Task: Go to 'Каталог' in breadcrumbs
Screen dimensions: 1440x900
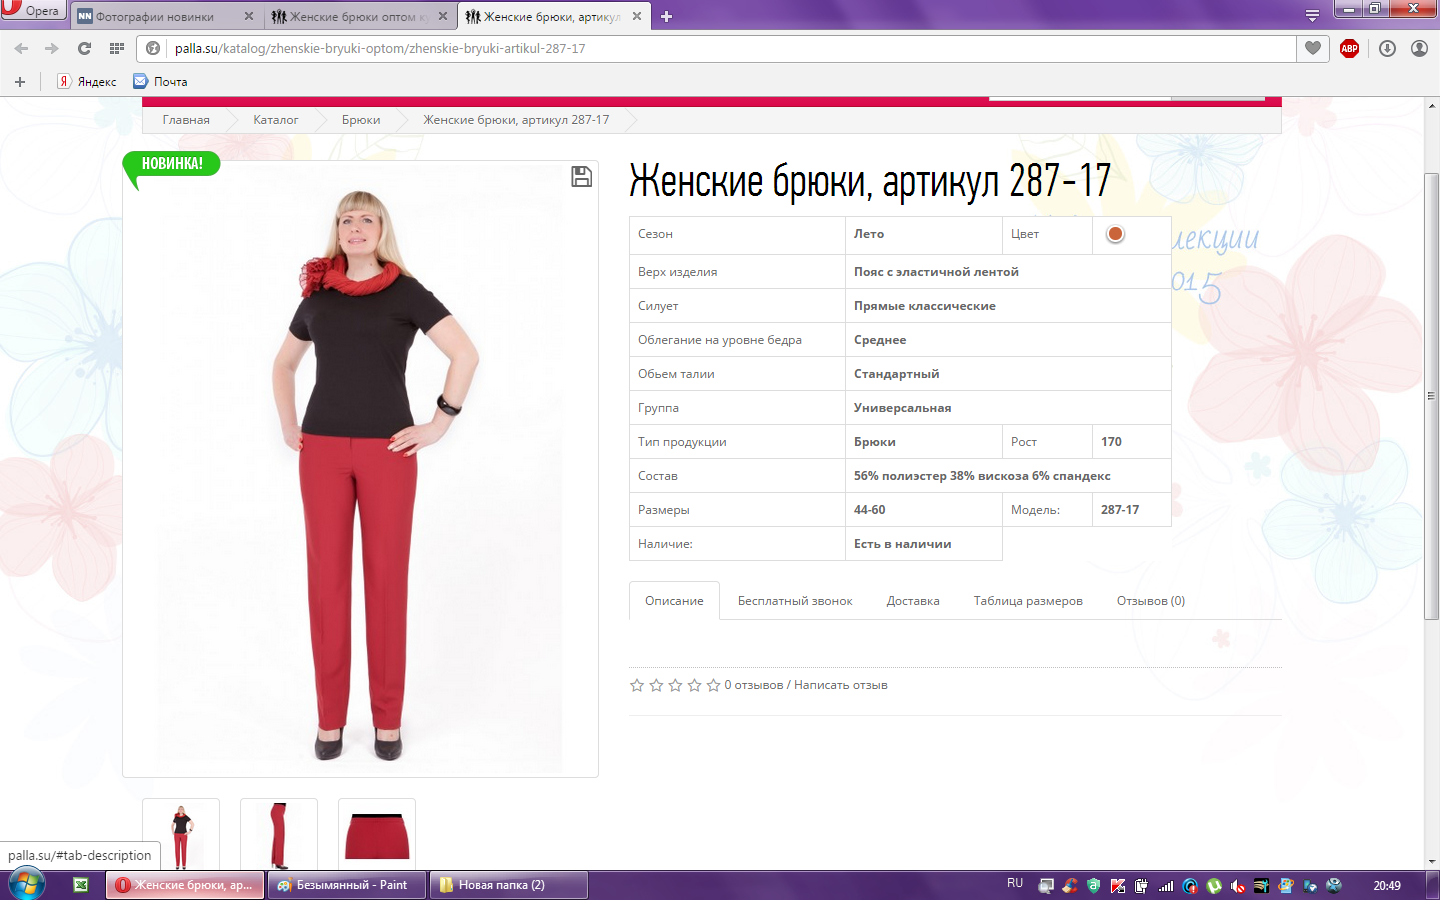Action: click(275, 120)
